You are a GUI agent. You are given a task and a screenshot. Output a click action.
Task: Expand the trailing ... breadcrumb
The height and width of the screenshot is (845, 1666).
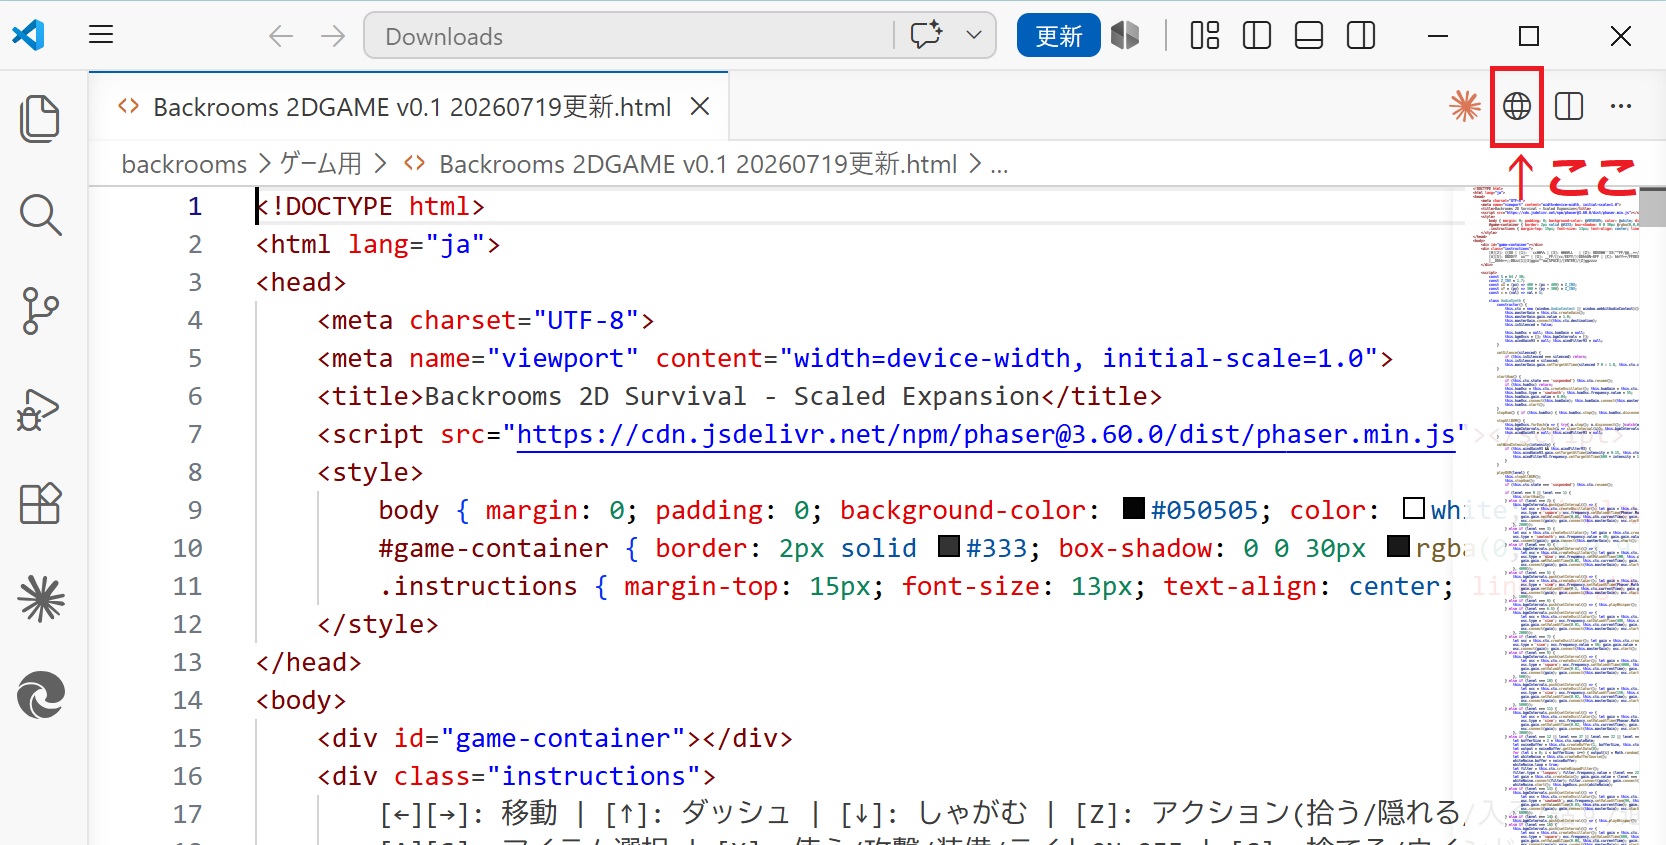pos(999,166)
